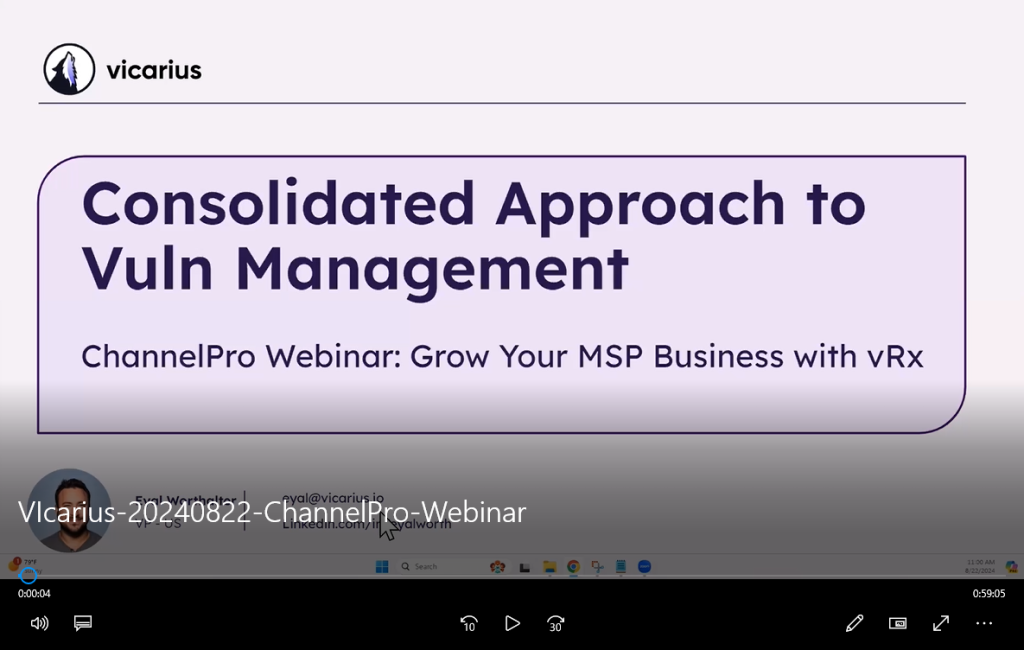Skip back 10 seconds
Viewport: 1024px width, 650px height.
coord(468,623)
